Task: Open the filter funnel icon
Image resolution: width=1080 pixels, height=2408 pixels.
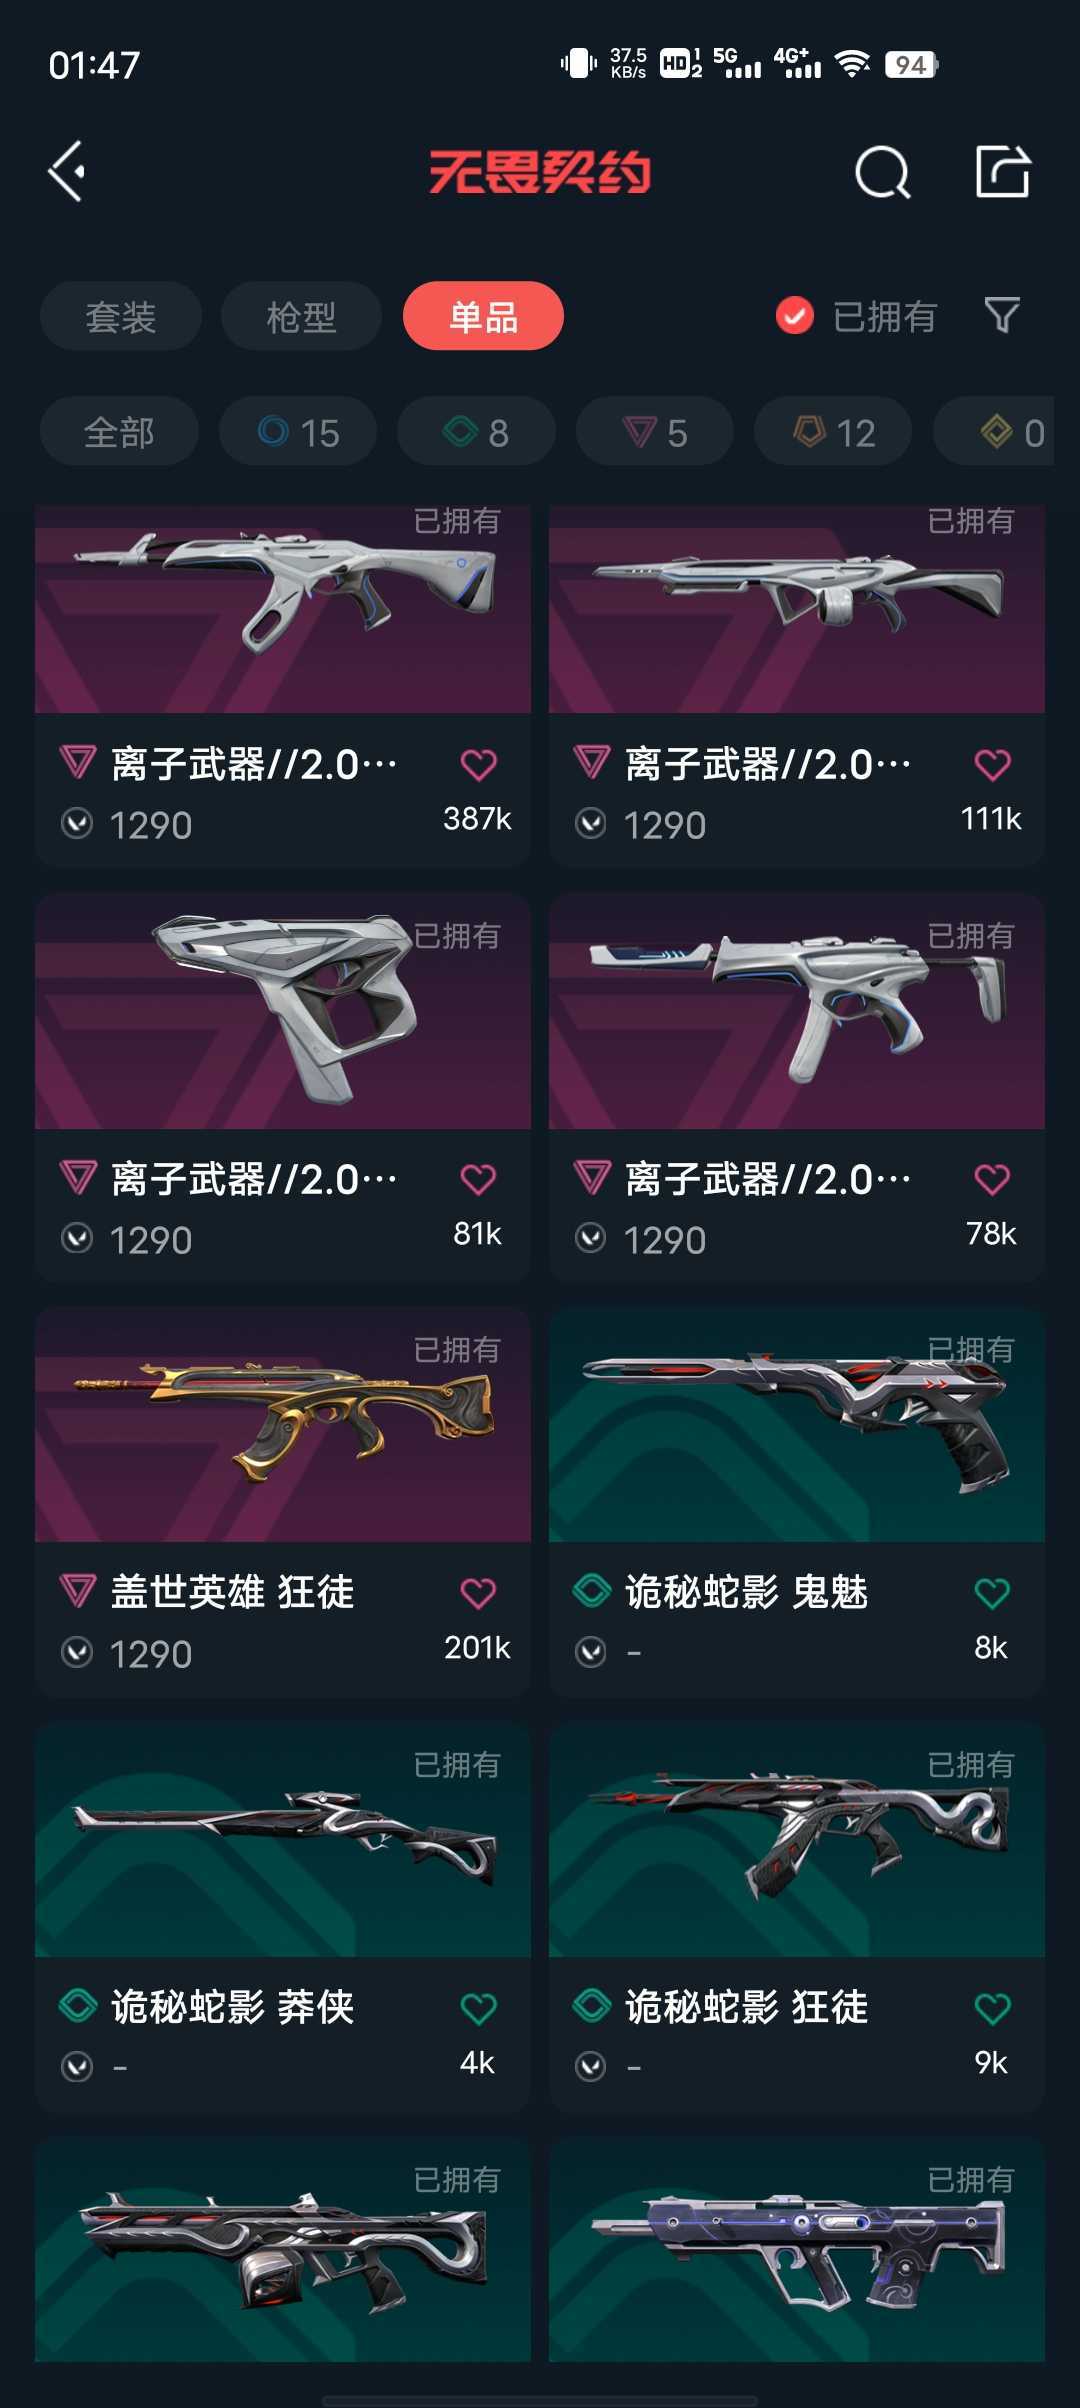Action: click(1002, 316)
